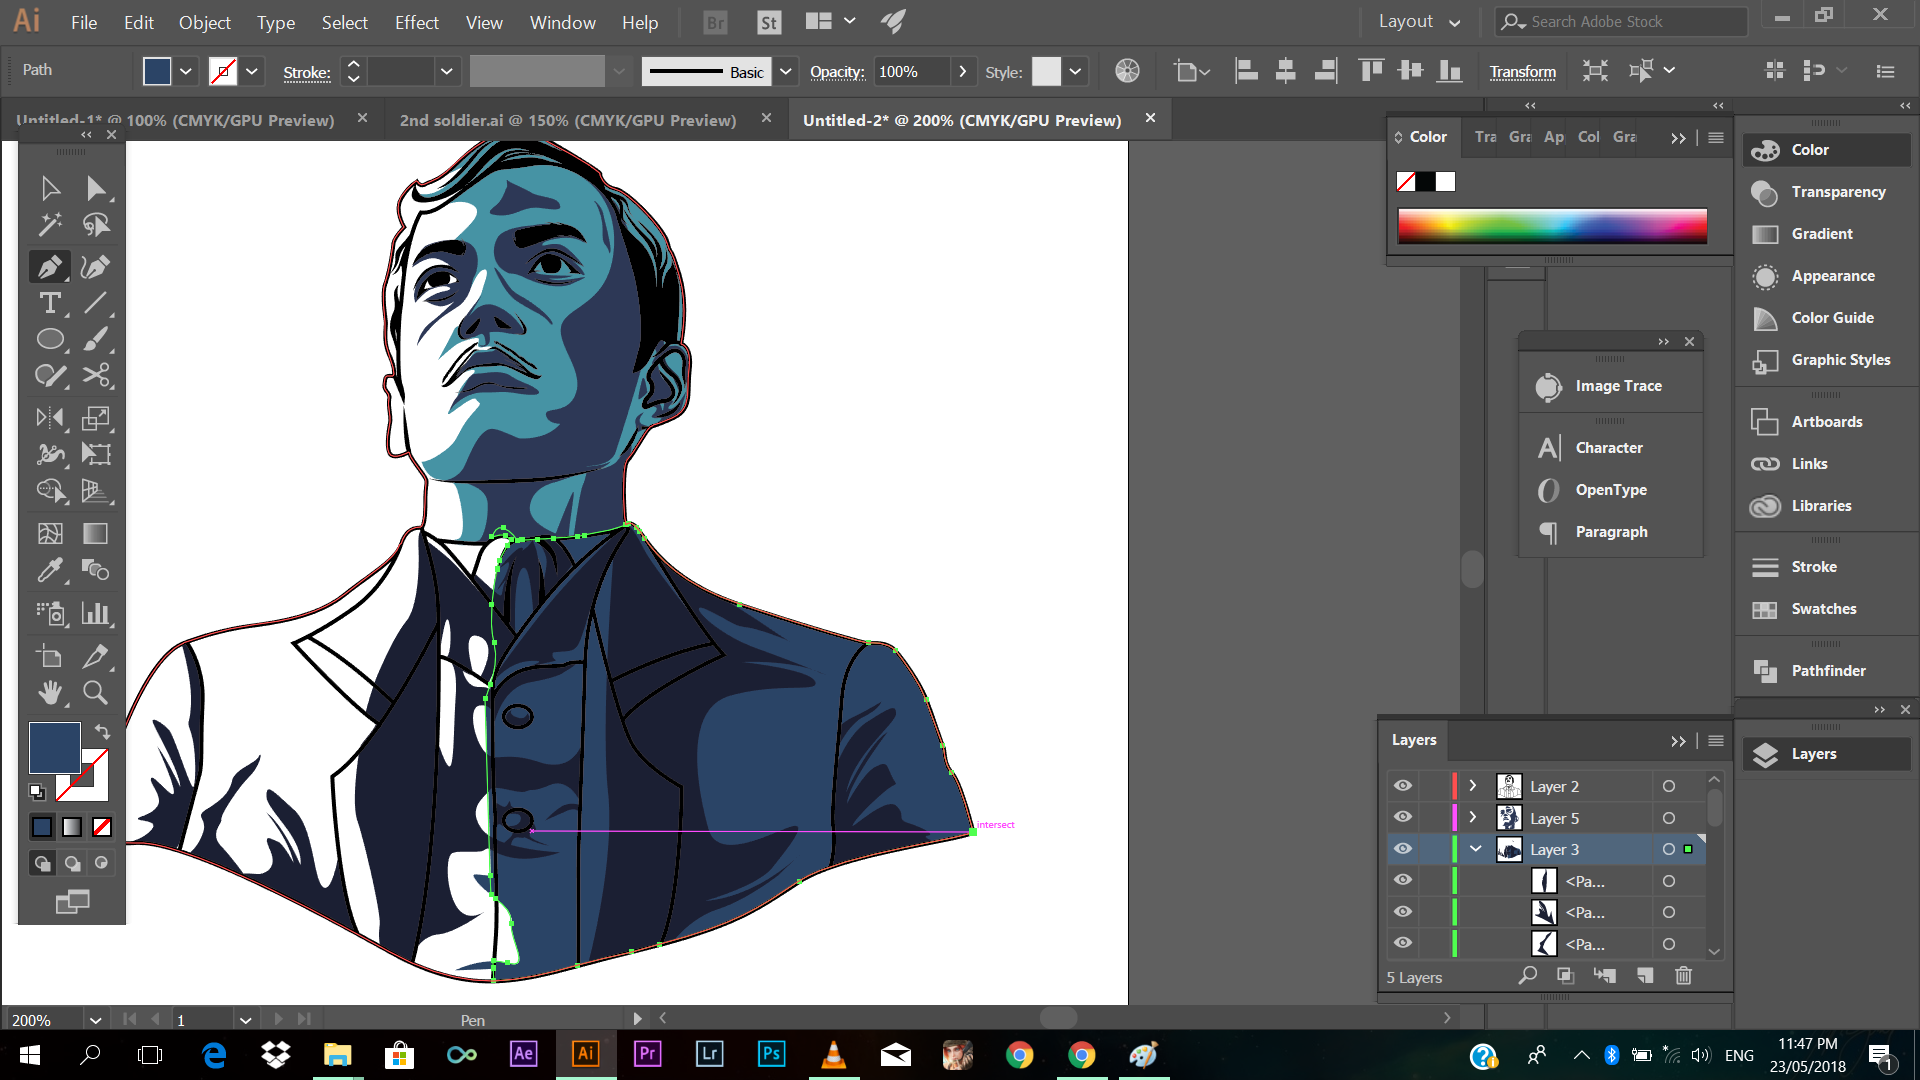
Task: Open the Window menu
Action: (562, 22)
